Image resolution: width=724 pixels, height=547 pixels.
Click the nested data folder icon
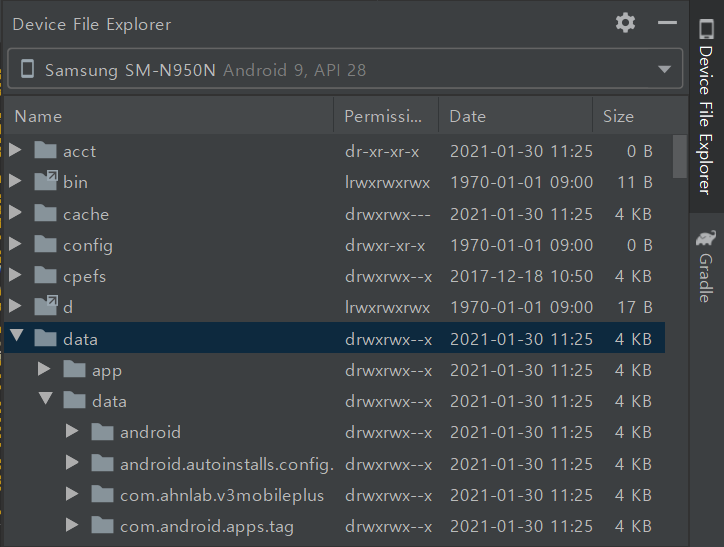point(74,400)
